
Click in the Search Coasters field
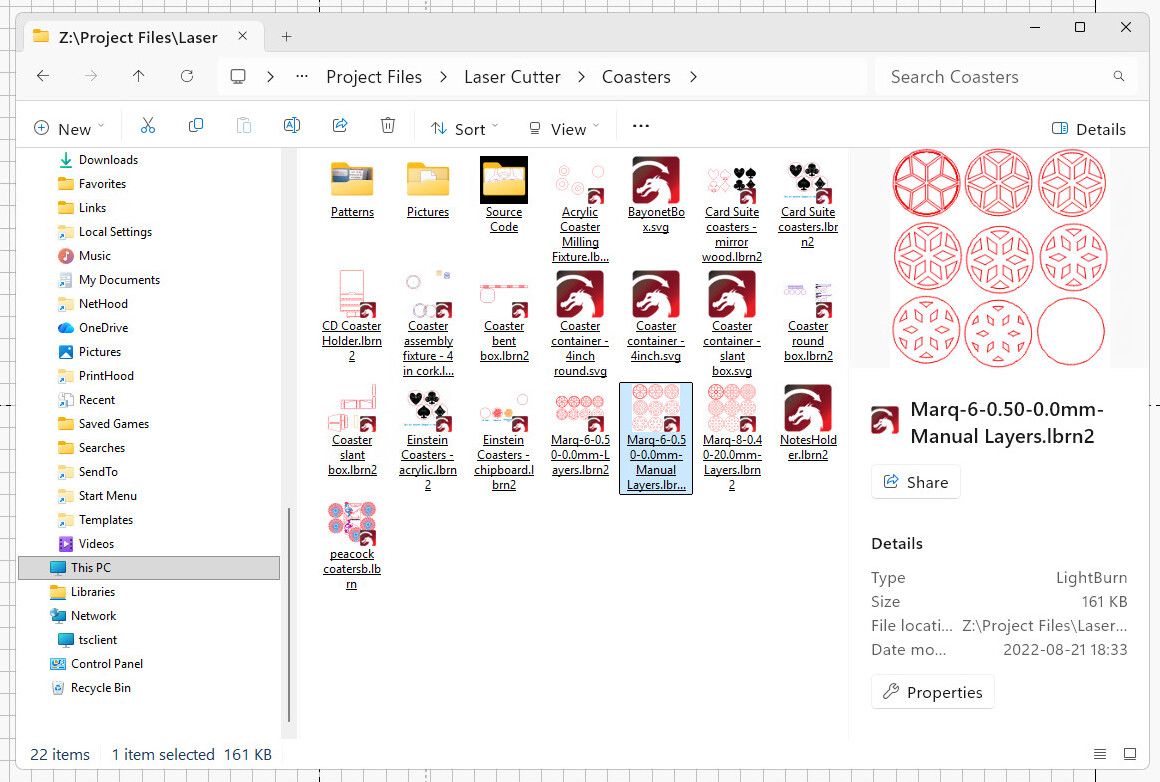(995, 77)
